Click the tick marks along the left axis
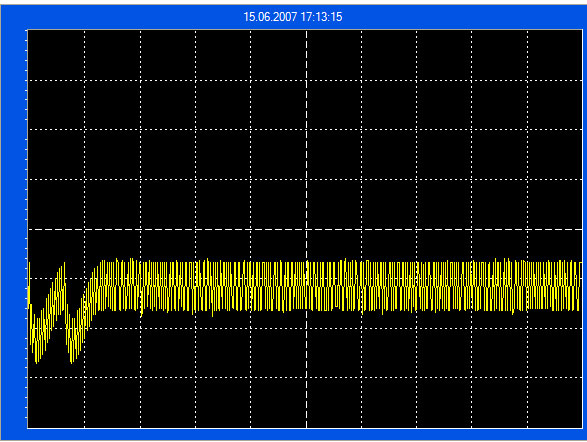587x442 pixels. (x=26, y=229)
